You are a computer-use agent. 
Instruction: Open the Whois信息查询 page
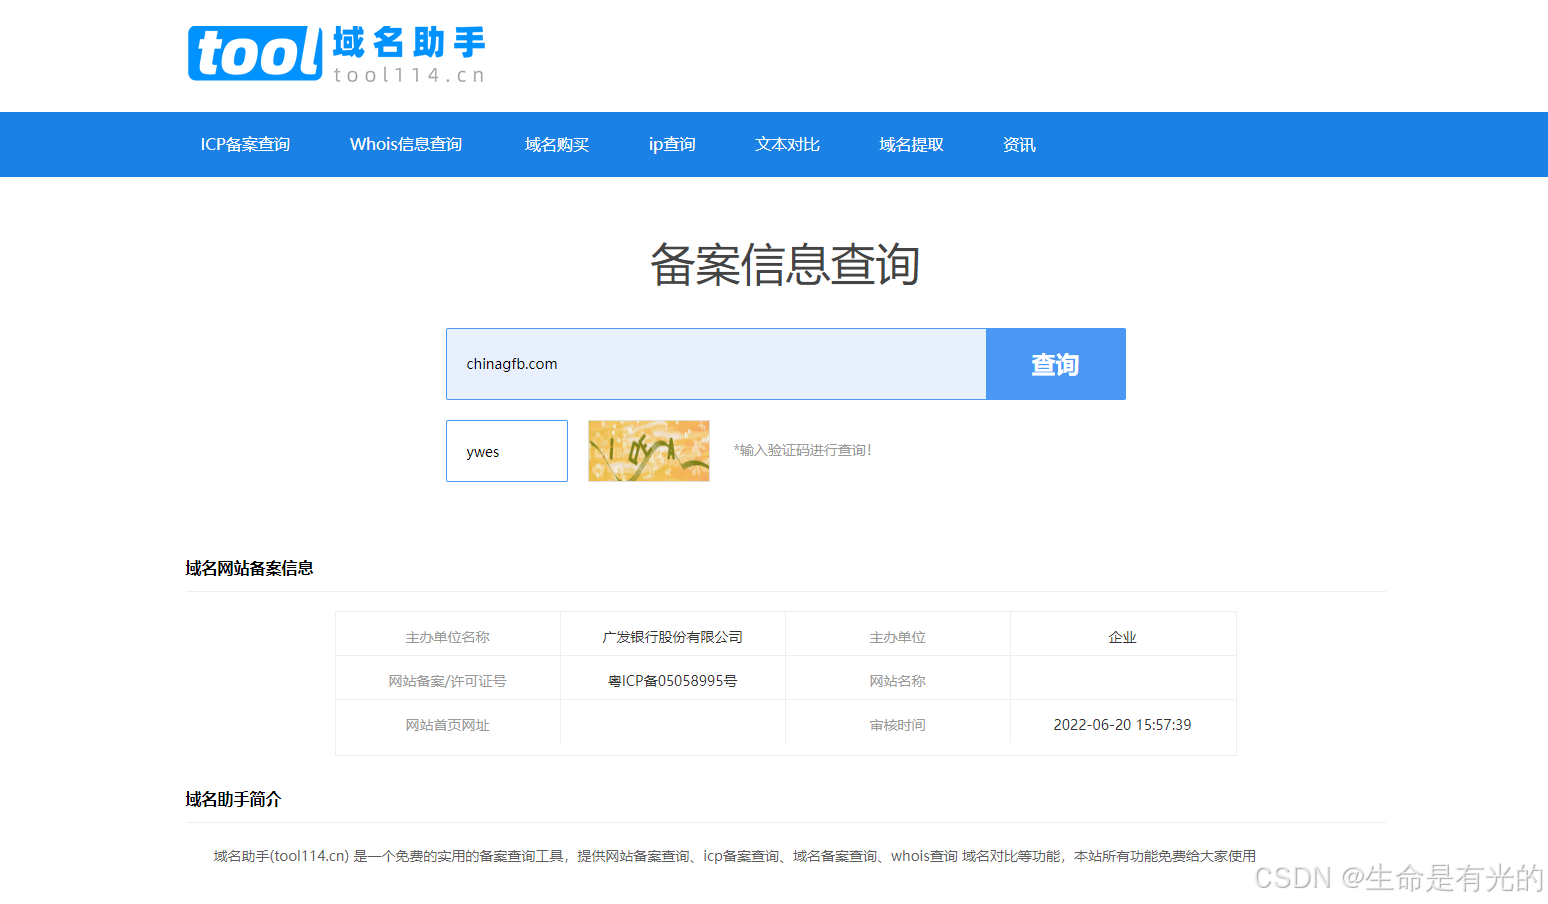(x=405, y=144)
